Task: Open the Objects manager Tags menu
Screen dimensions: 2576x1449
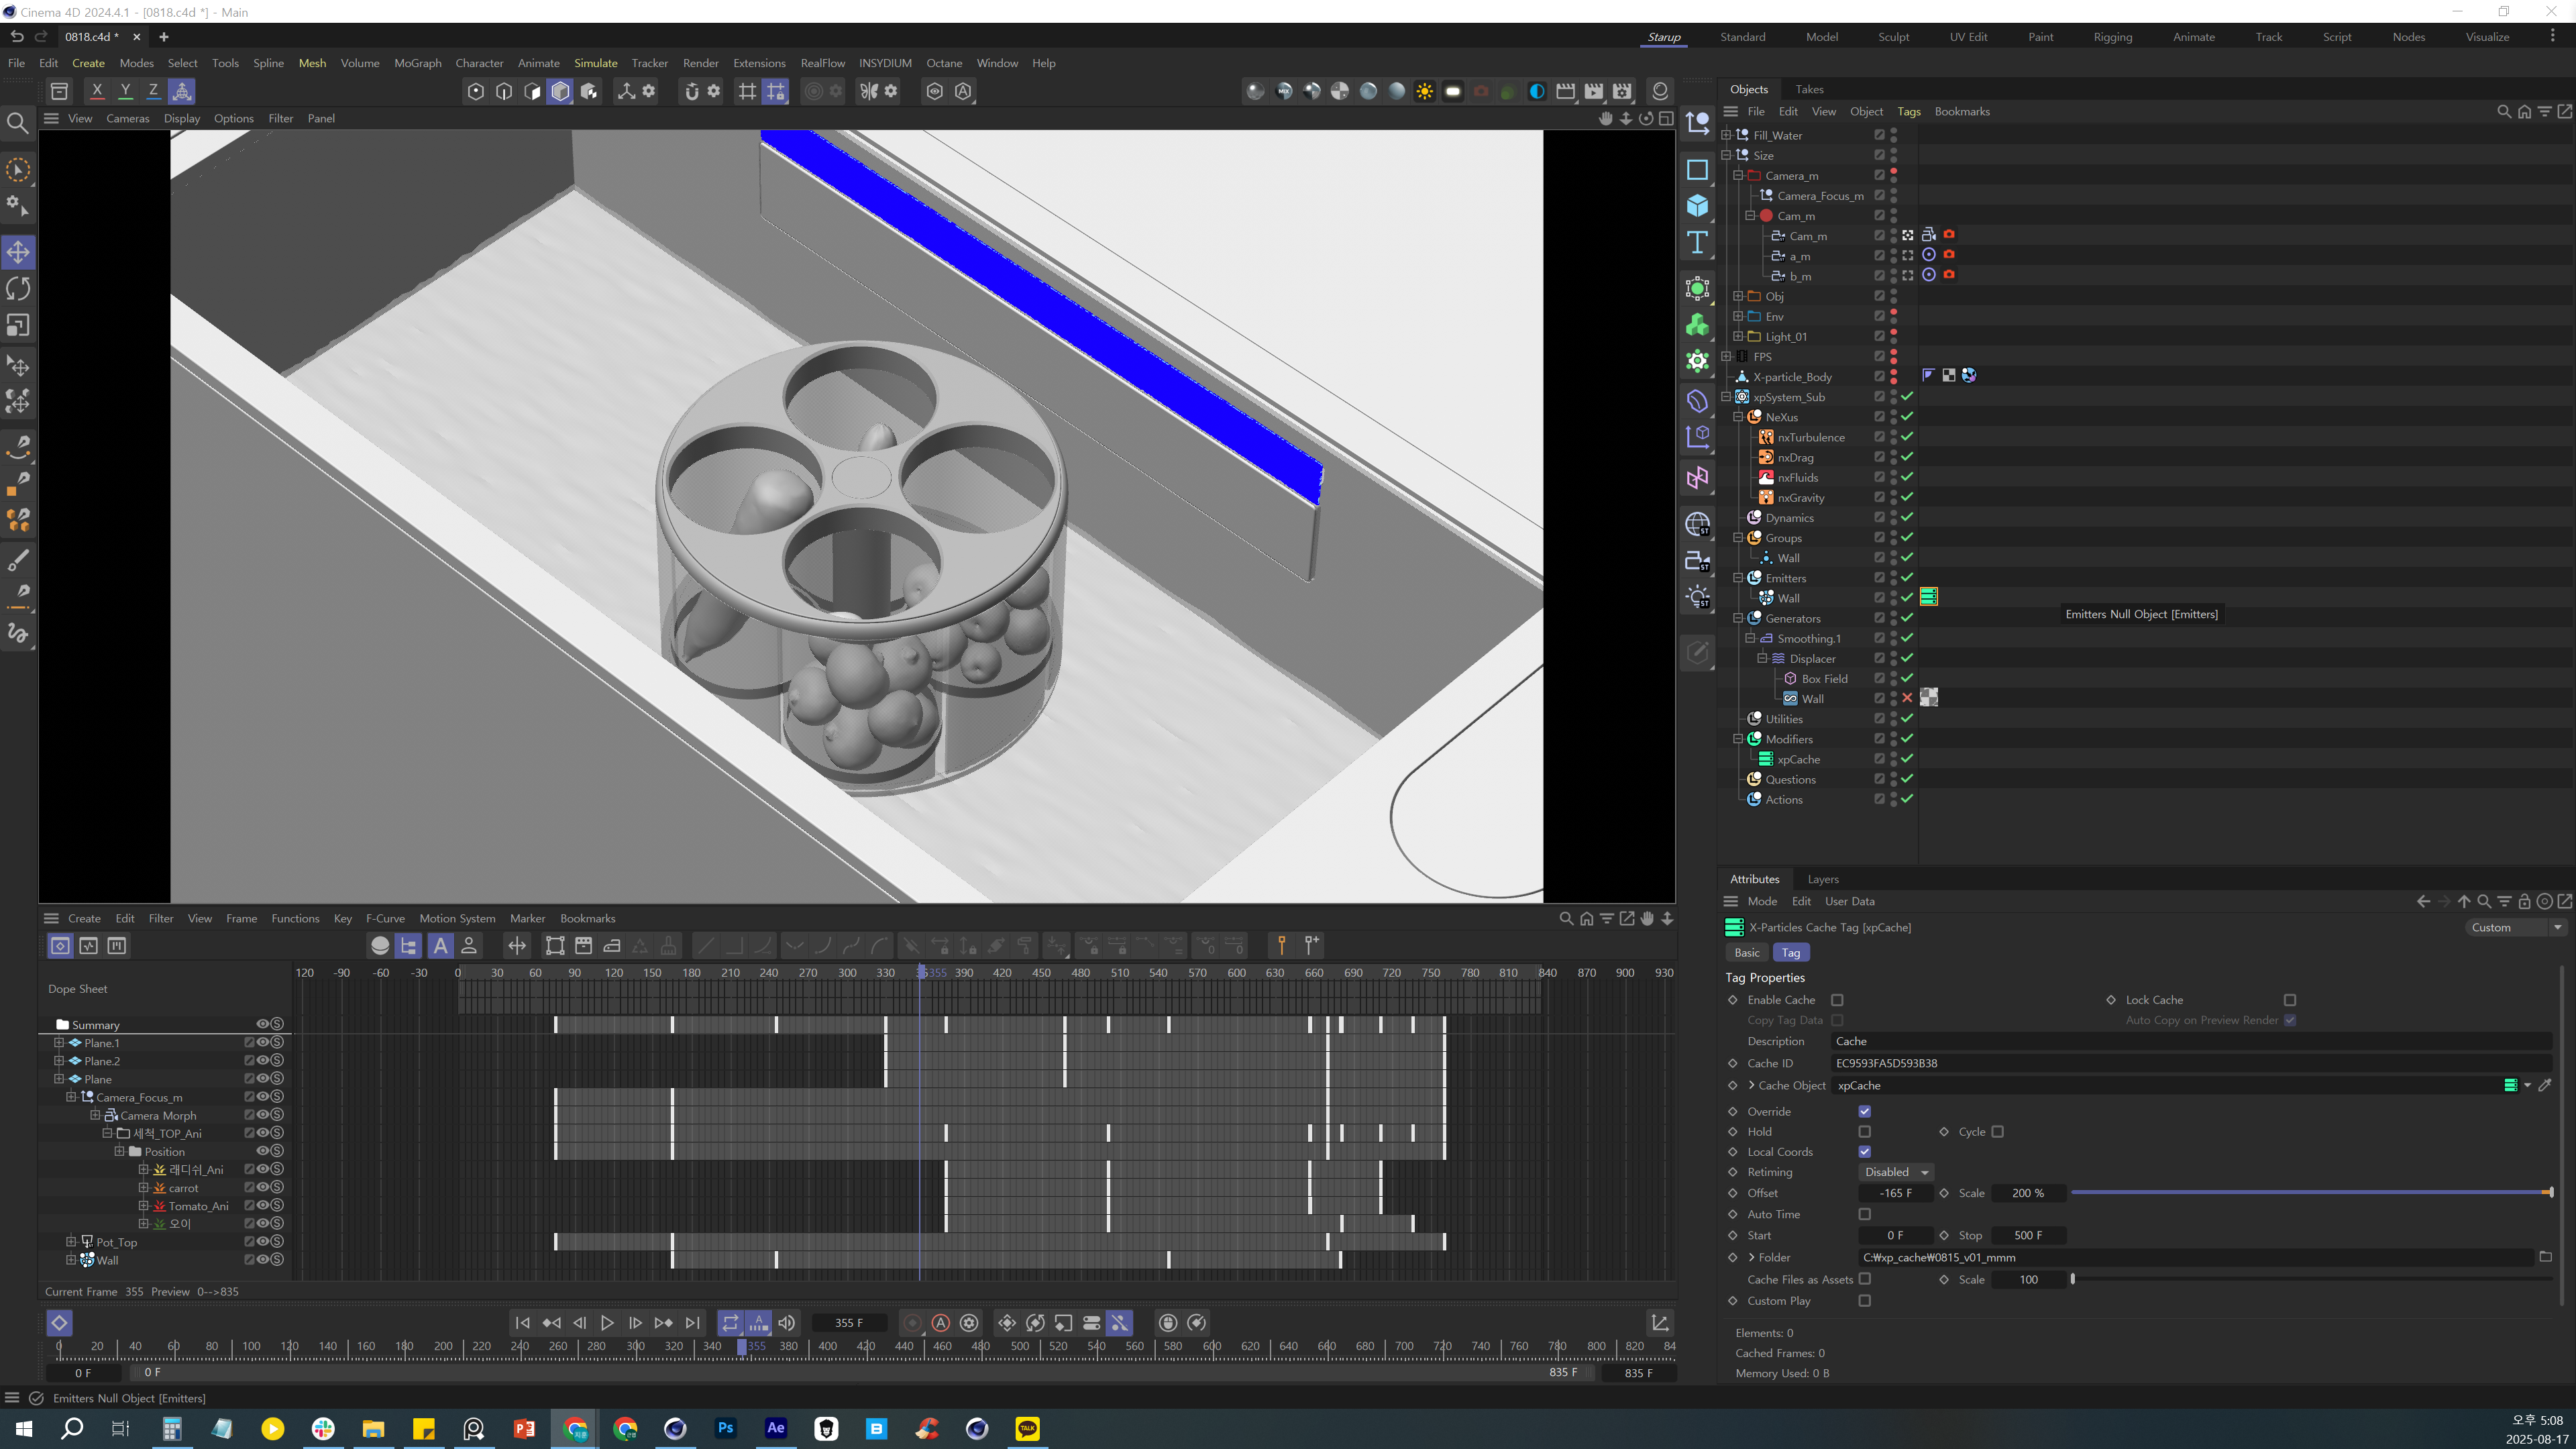Action: 1909,111
